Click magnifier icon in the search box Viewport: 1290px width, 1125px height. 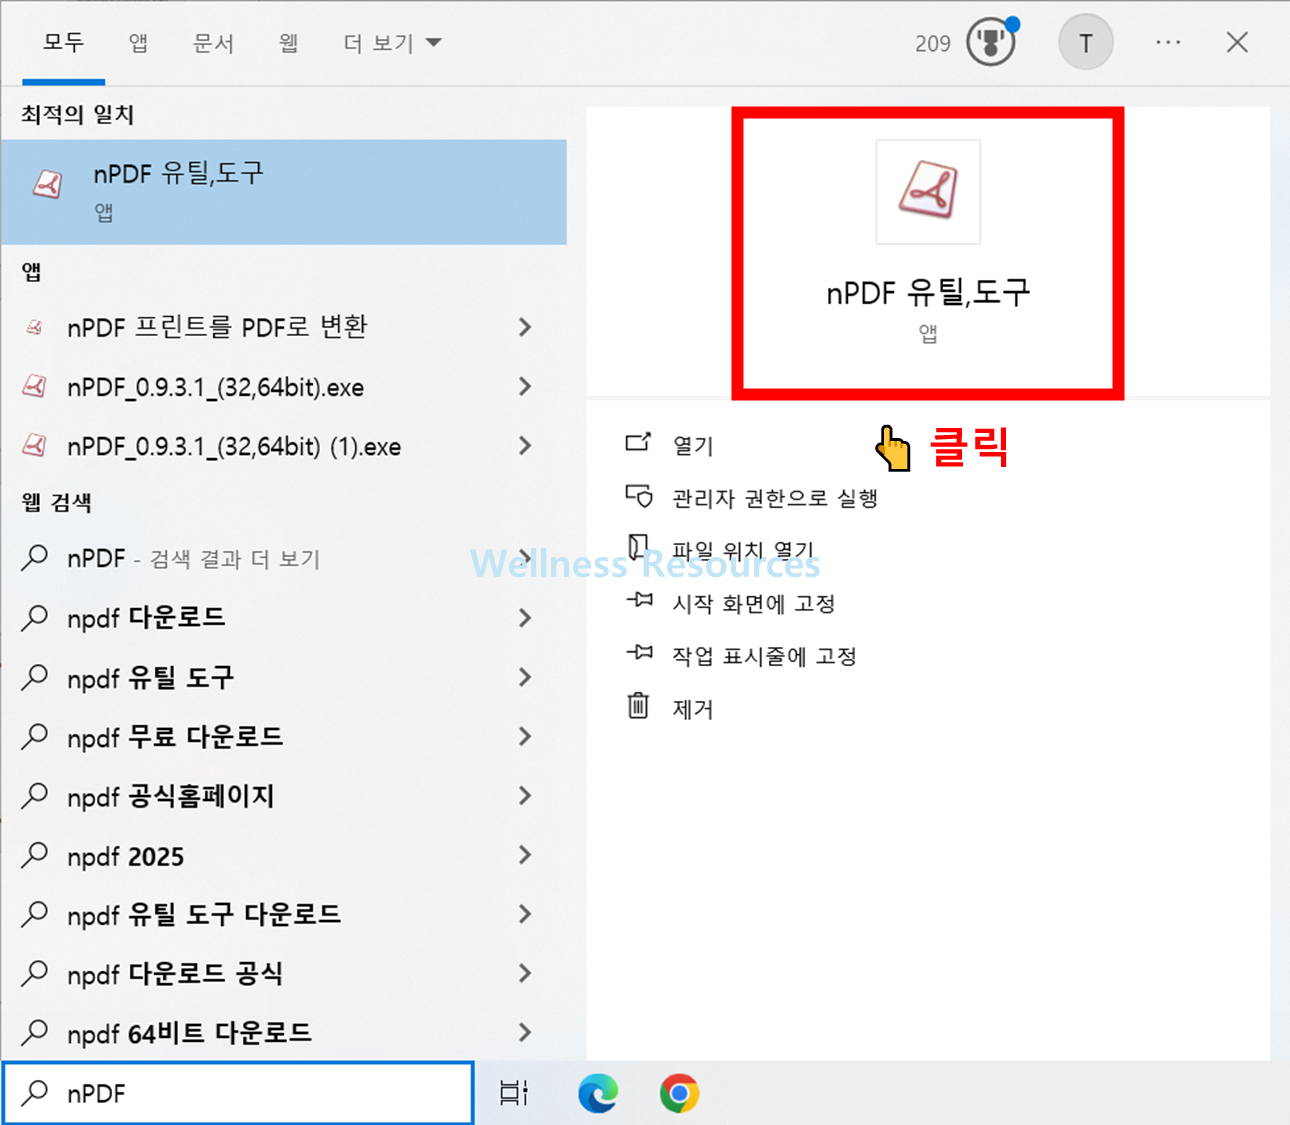point(35,1092)
